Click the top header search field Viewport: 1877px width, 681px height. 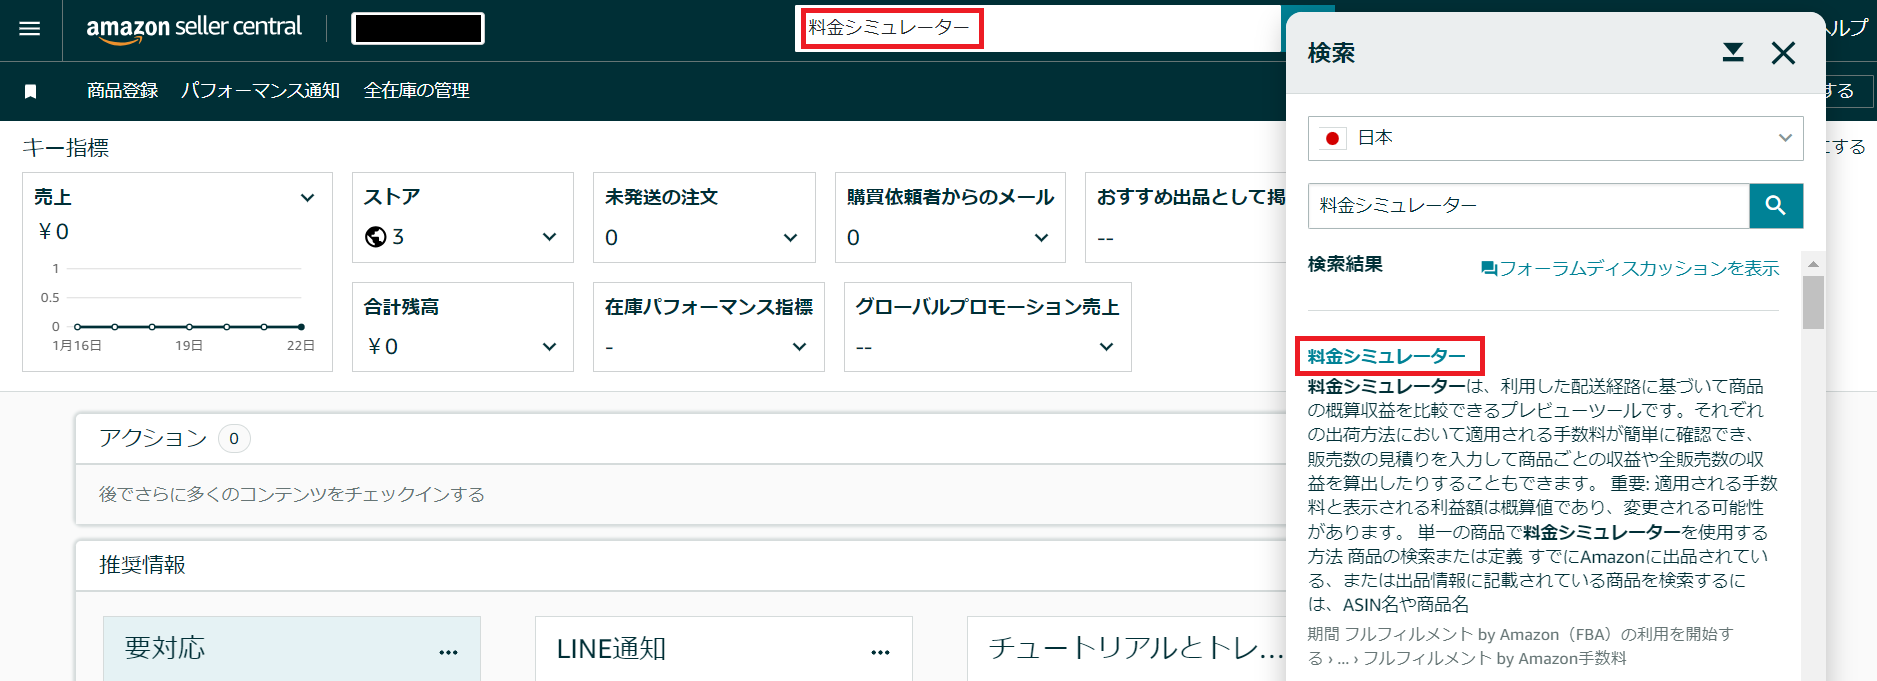click(x=1038, y=28)
